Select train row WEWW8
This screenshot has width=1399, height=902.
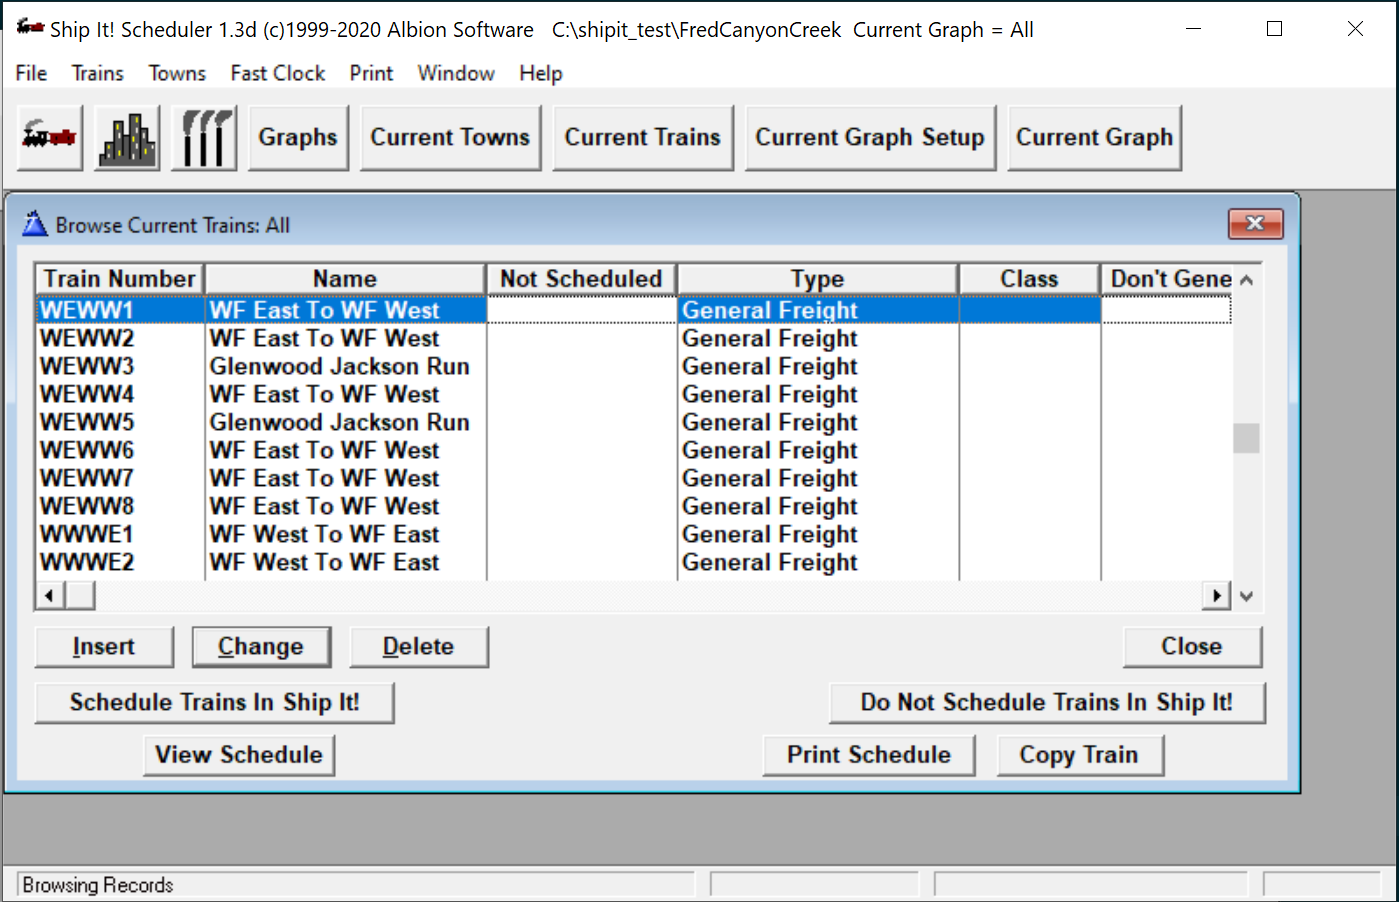pos(633,506)
